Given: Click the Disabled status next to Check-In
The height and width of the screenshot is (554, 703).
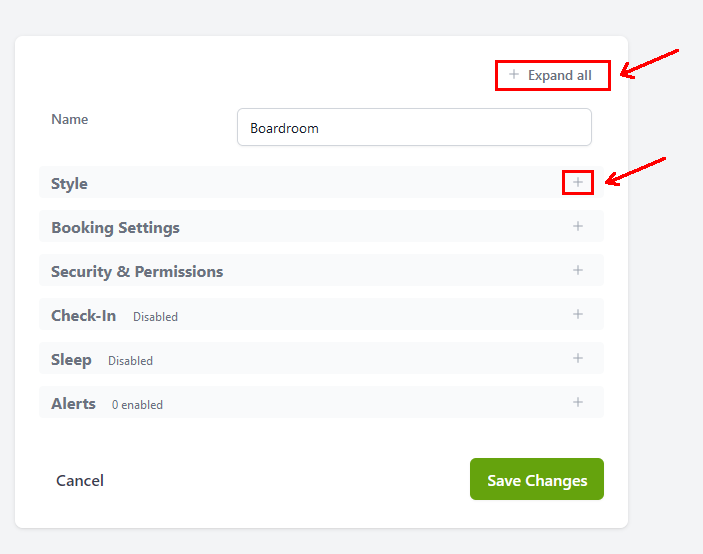Looking at the screenshot, I should [155, 317].
